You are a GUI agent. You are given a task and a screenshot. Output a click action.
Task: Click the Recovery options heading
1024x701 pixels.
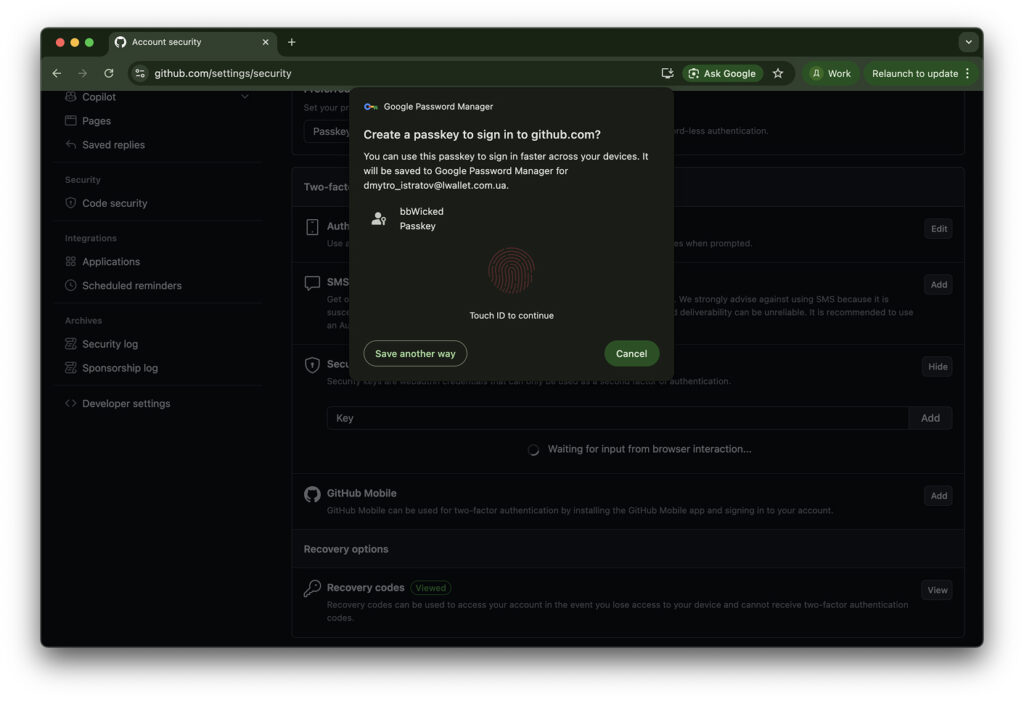345,549
